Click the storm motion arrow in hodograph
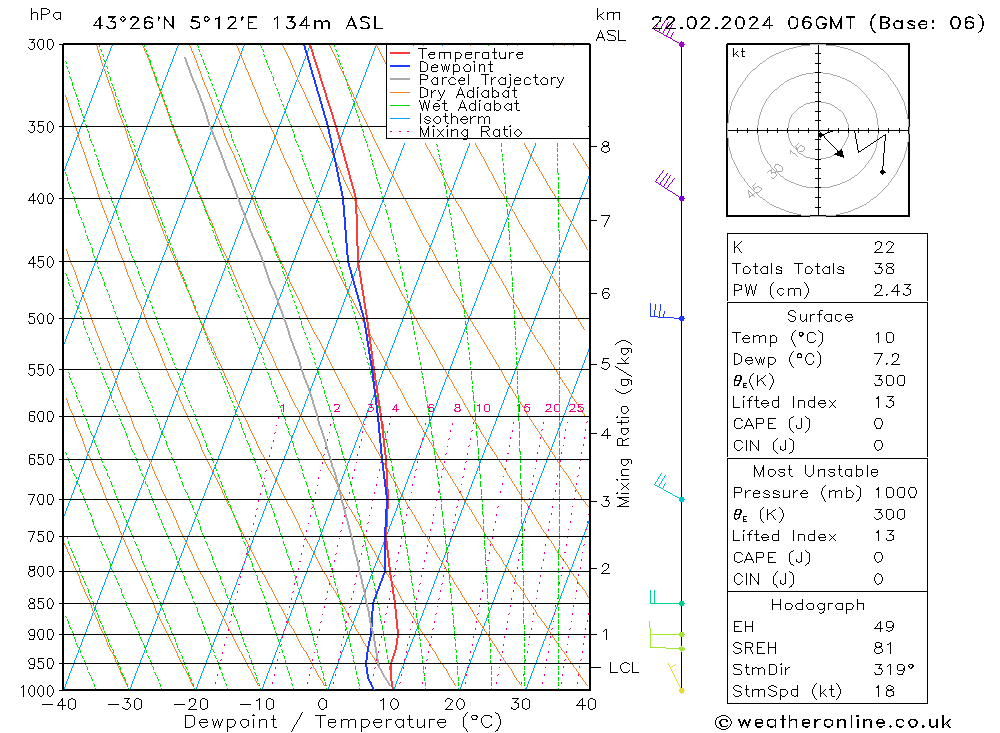This screenshot has width=1000, height=733. 832,145
